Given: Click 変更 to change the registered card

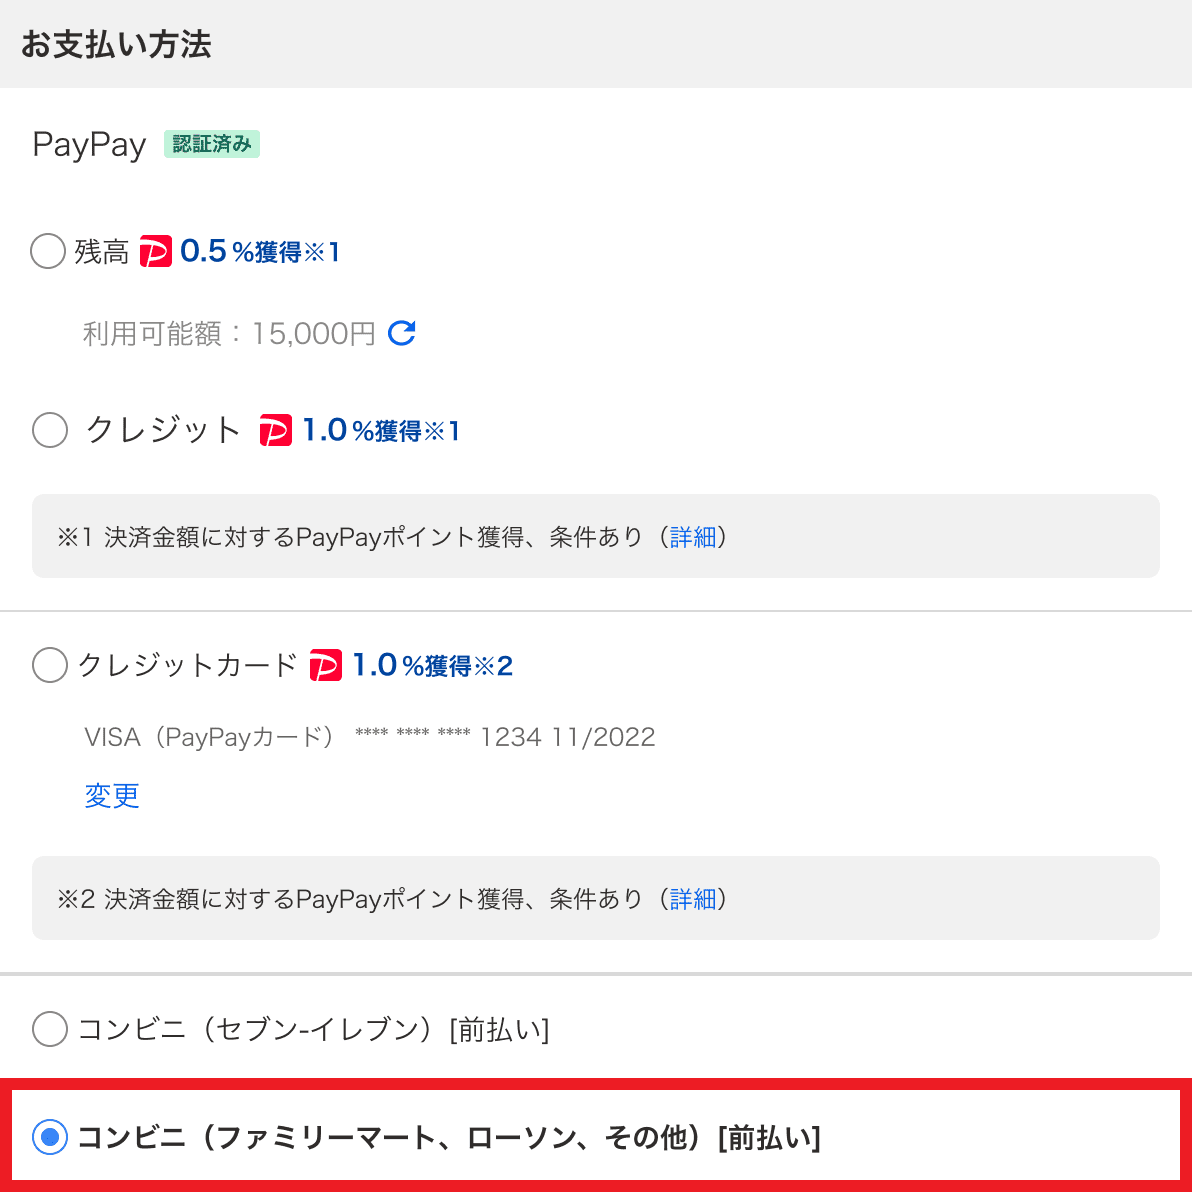Looking at the screenshot, I should pos(111,796).
